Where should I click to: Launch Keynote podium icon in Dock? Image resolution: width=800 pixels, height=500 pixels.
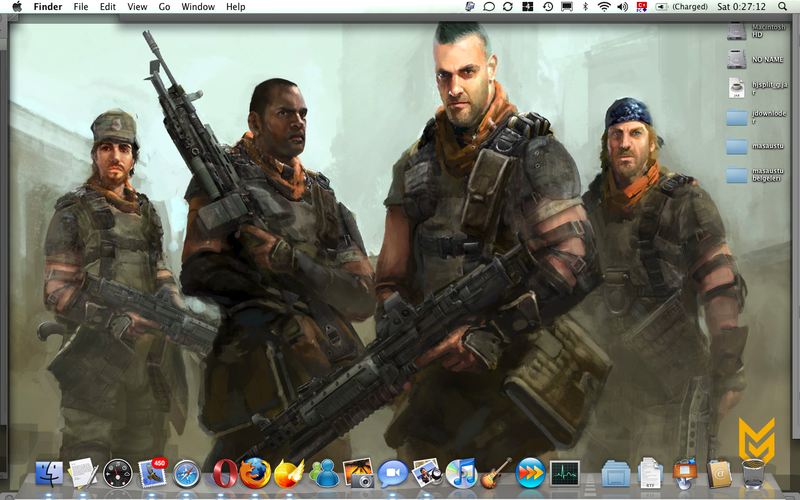(x=685, y=473)
